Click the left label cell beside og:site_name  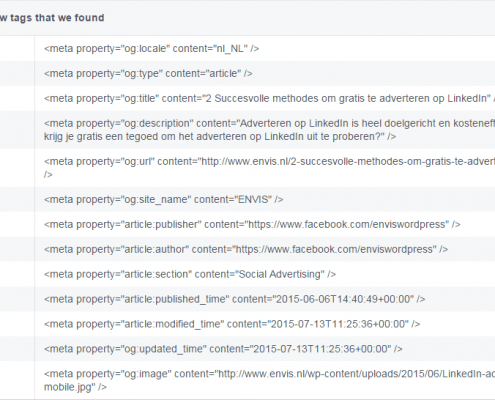click(x=17, y=199)
